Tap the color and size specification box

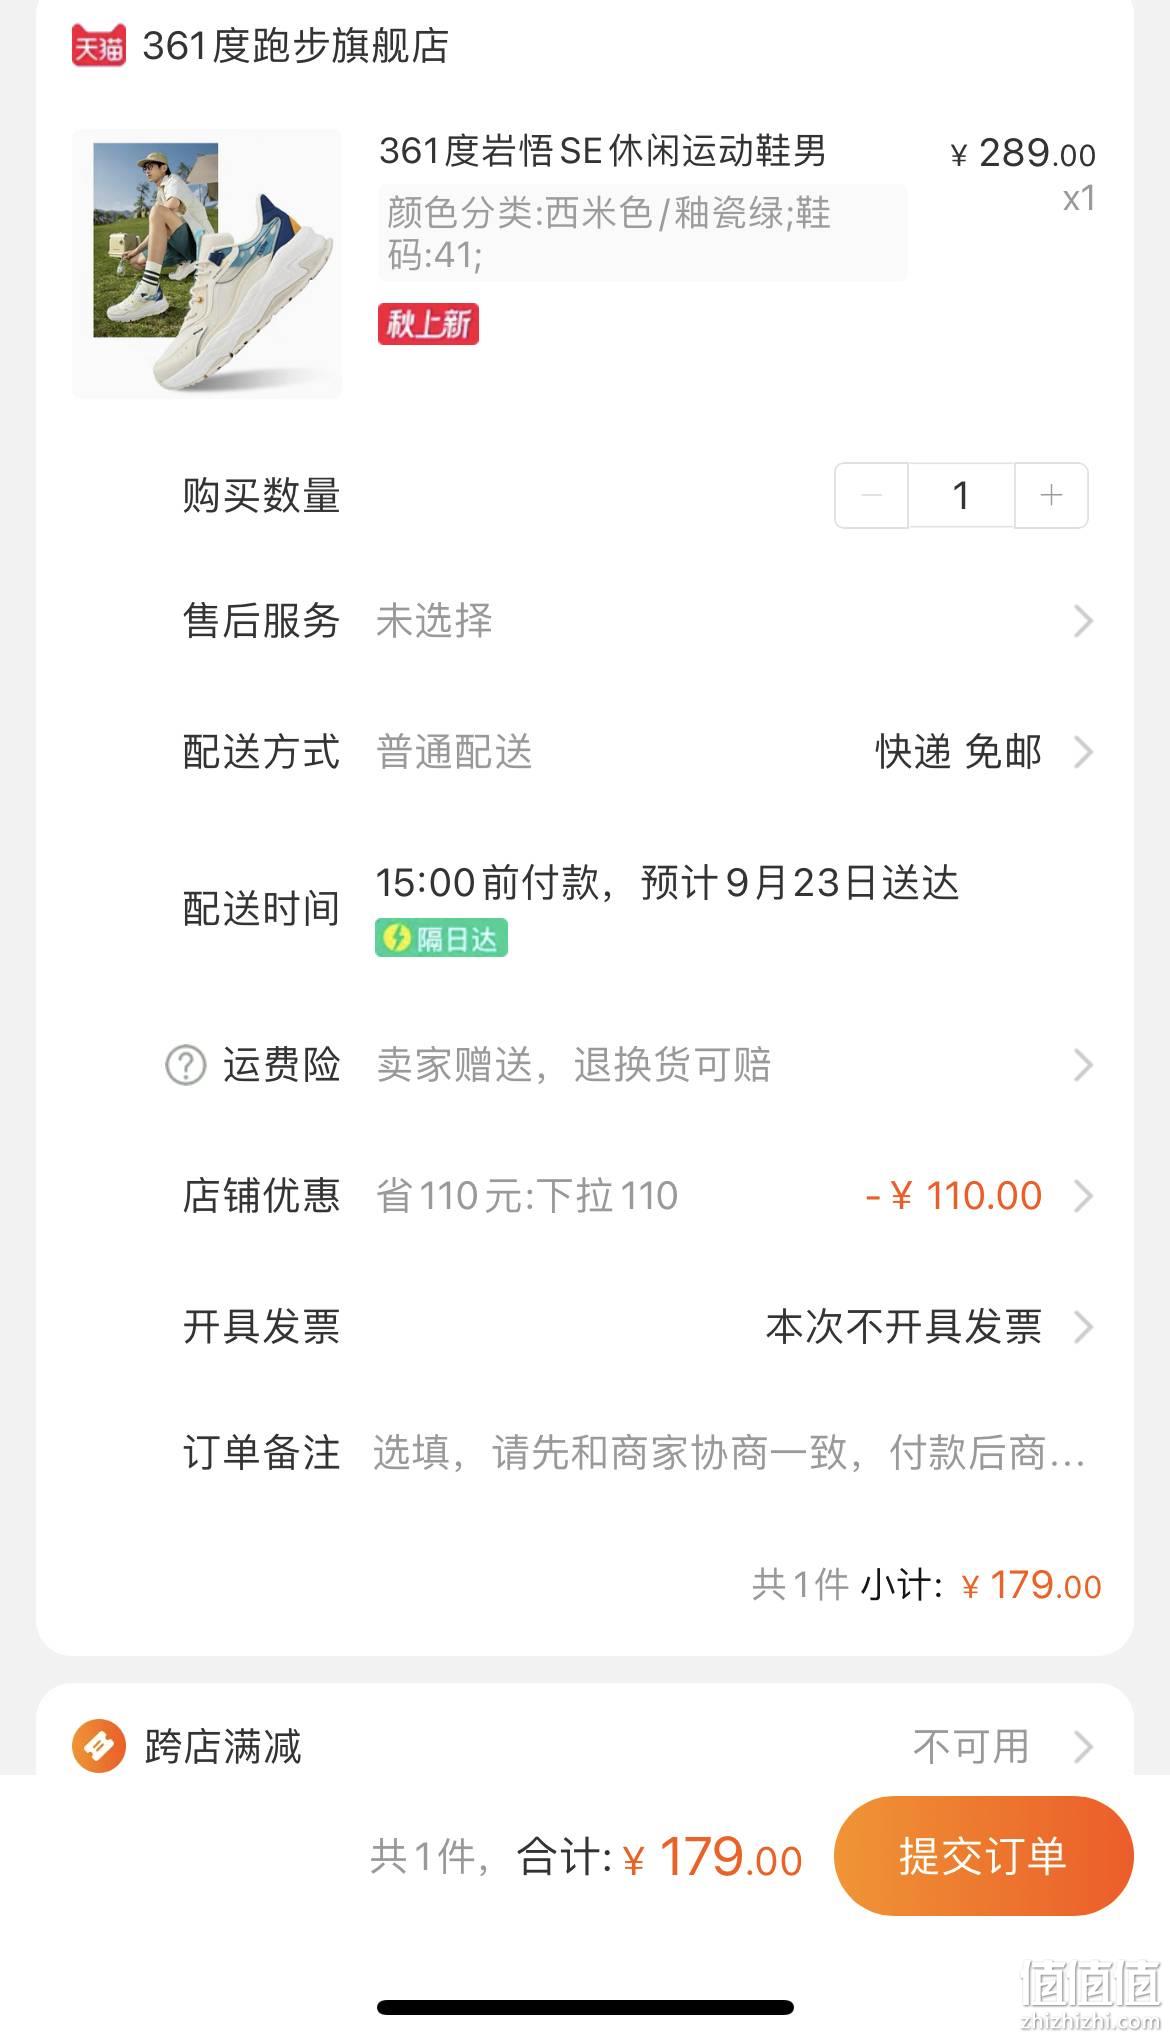[x=643, y=233]
